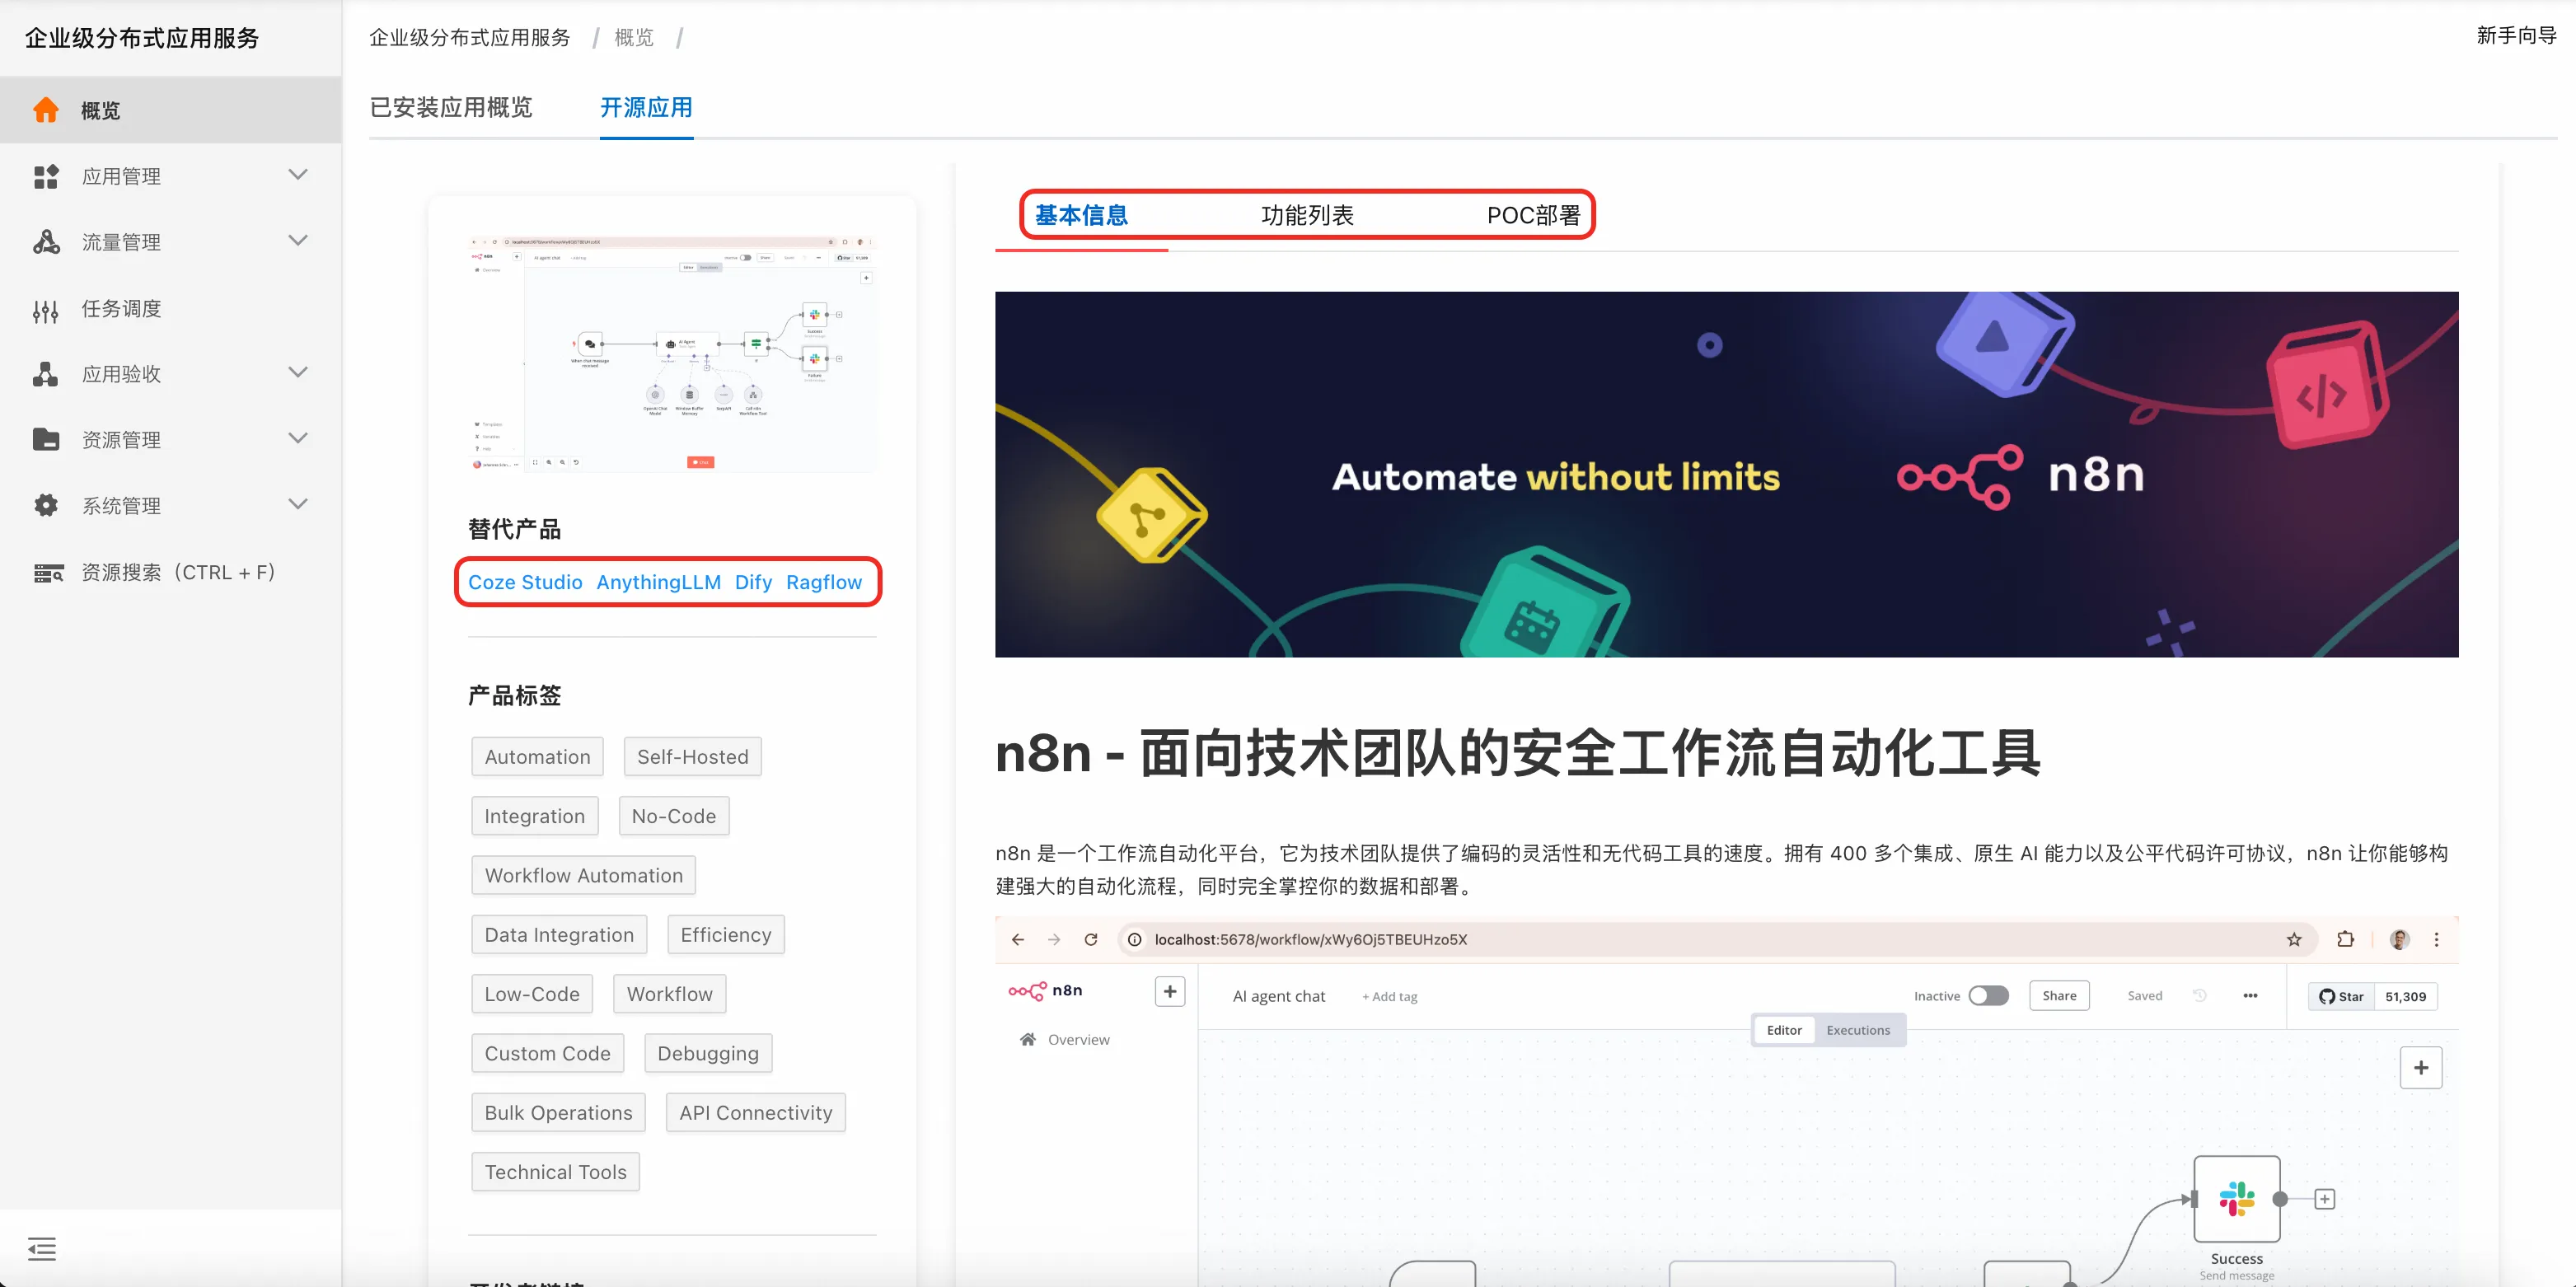Select the POC部署 tab
This screenshot has width=2576, height=1287.
click(x=1533, y=215)
